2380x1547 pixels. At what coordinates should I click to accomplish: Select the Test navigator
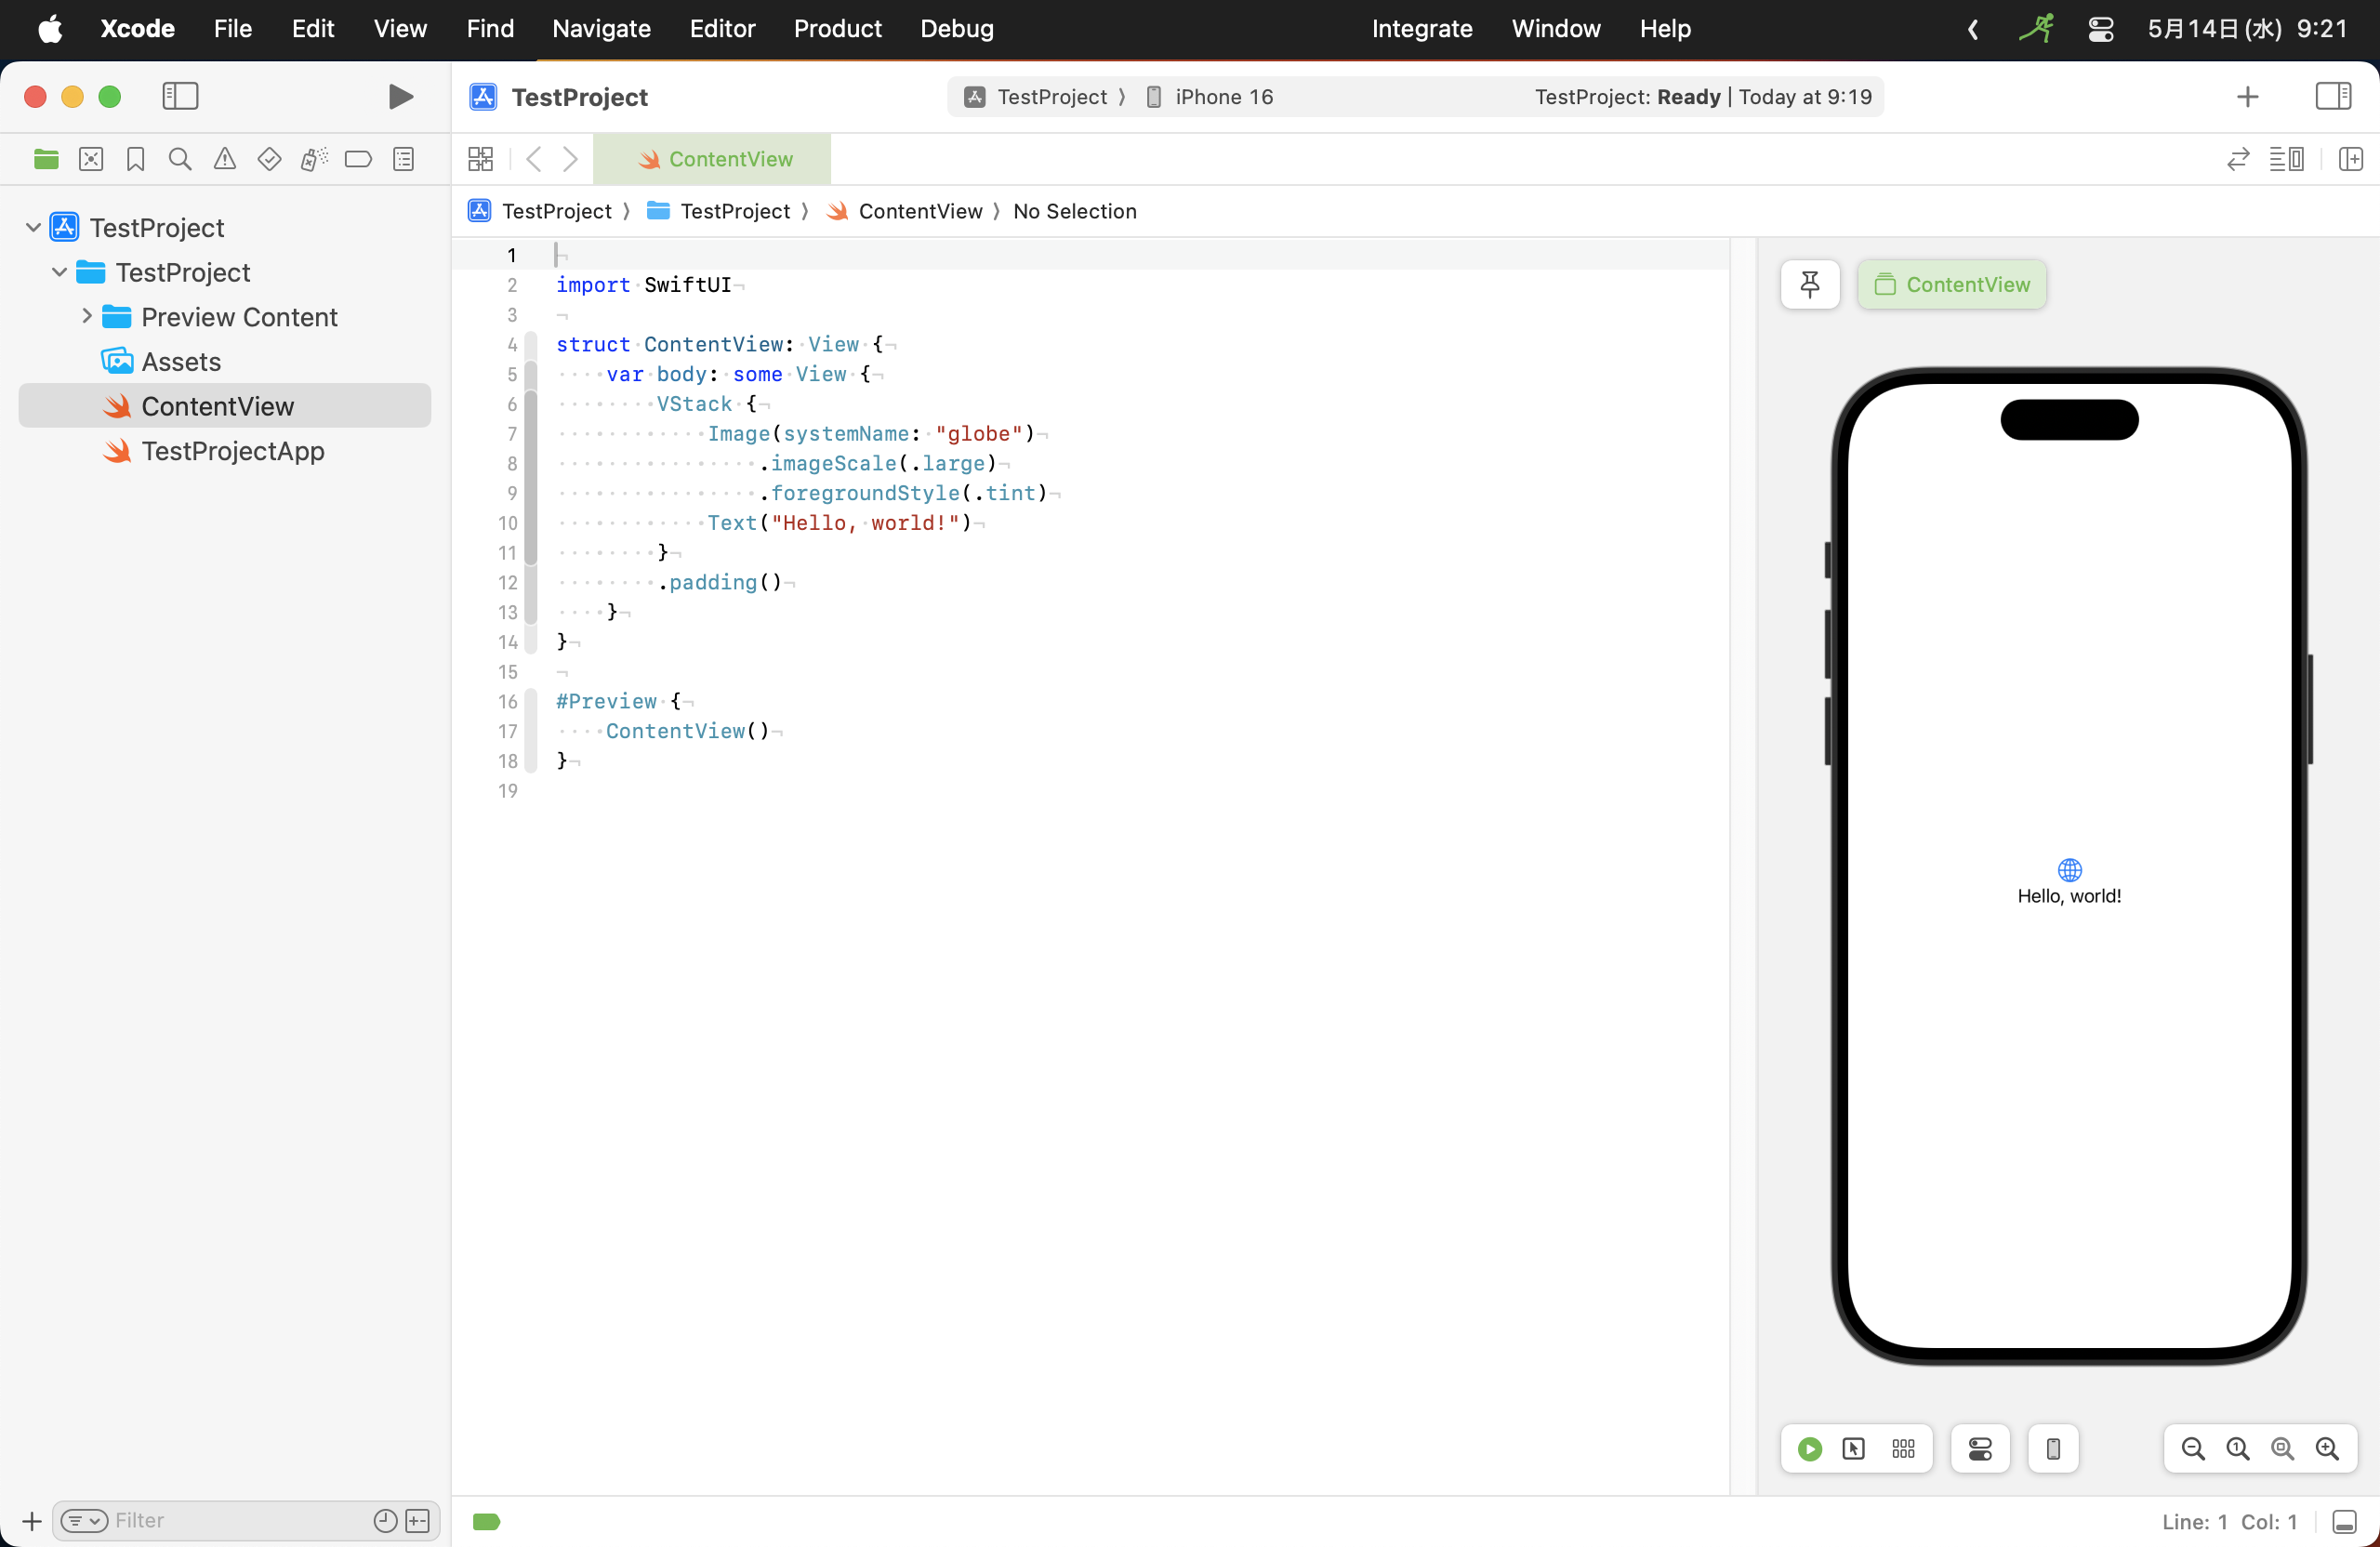[x=267, y=159]
